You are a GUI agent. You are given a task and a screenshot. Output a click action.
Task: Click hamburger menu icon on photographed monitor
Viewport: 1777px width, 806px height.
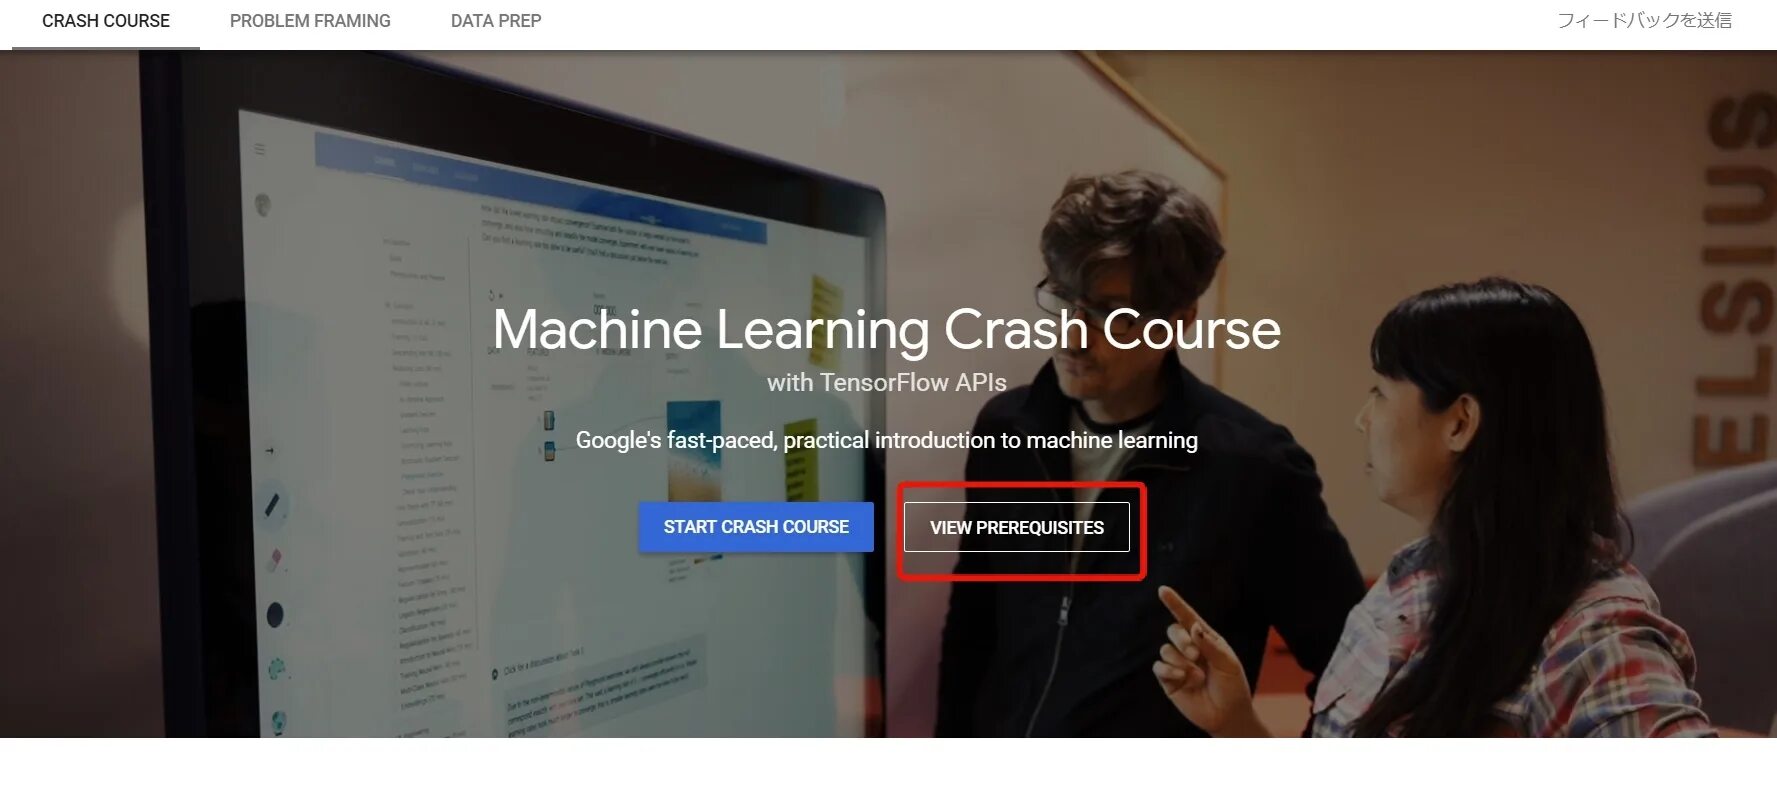click(260, 149)
